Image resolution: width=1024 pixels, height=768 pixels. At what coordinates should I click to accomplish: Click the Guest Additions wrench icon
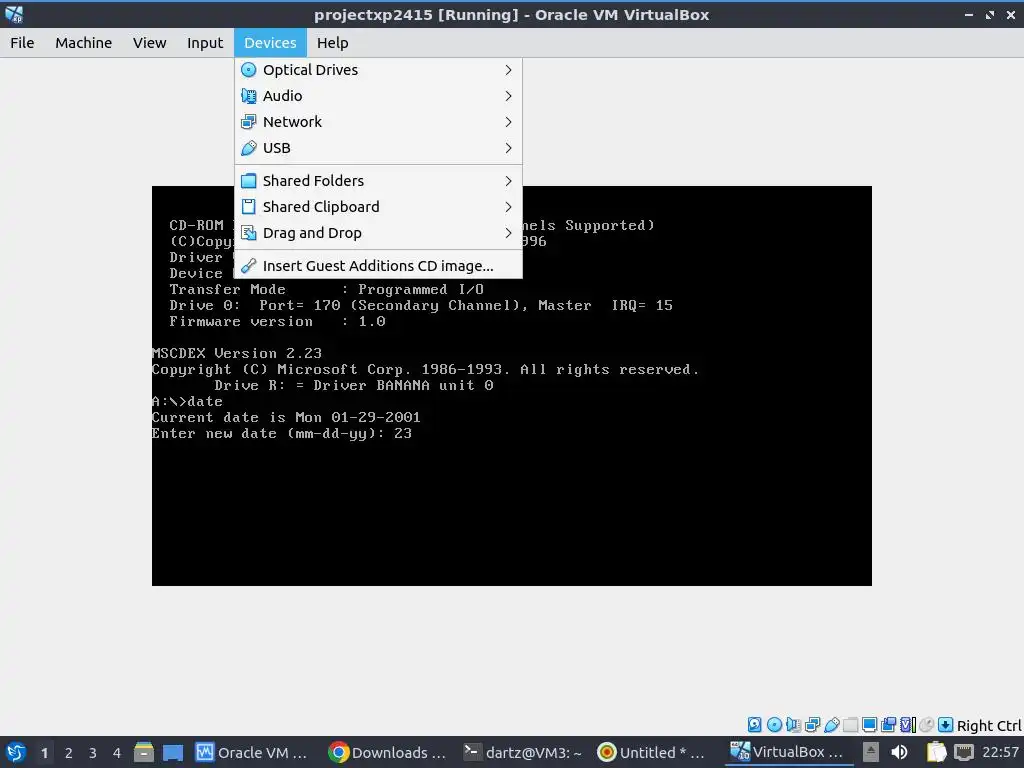[249, 266]
